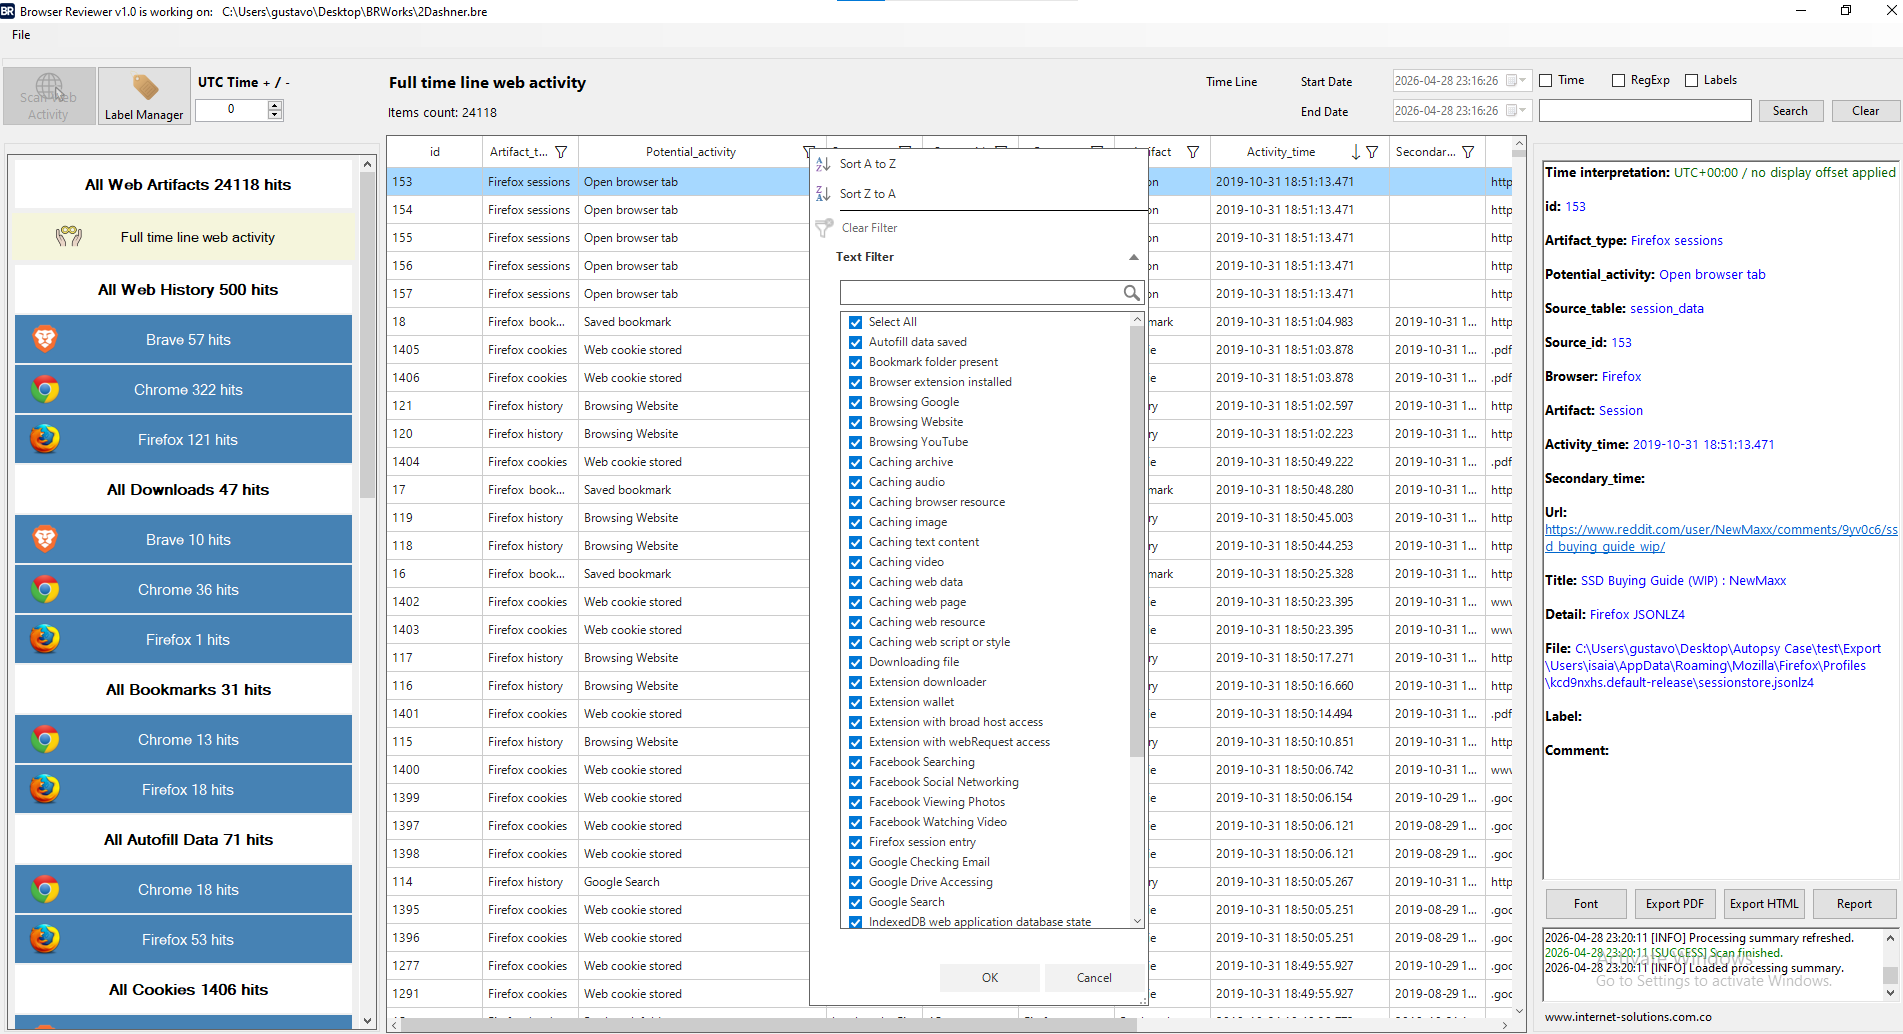The image size is (1903, 1034).
Task: Select Firefox icon beside 1 hits
Action: tap(45, 639)
